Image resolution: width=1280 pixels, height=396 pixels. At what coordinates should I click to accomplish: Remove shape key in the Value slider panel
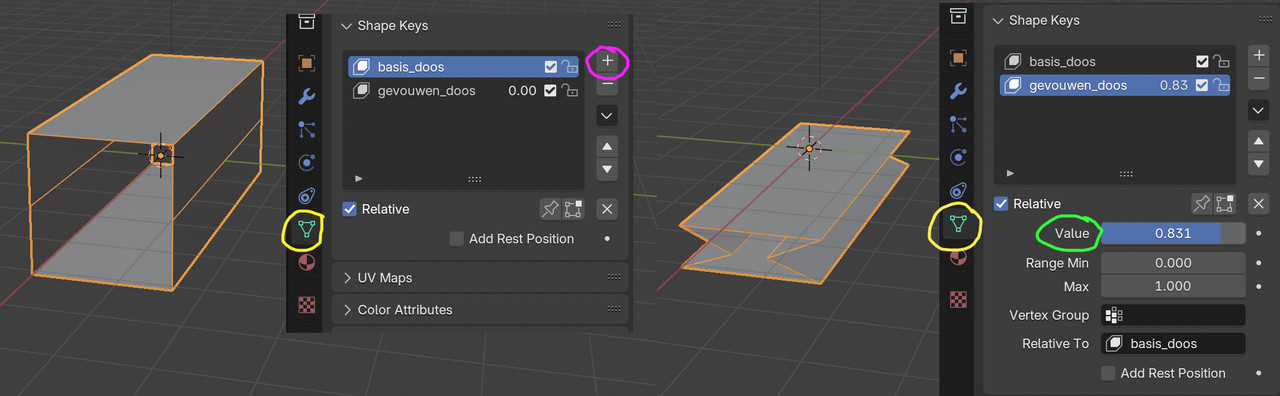click(x=1259, y=79)
